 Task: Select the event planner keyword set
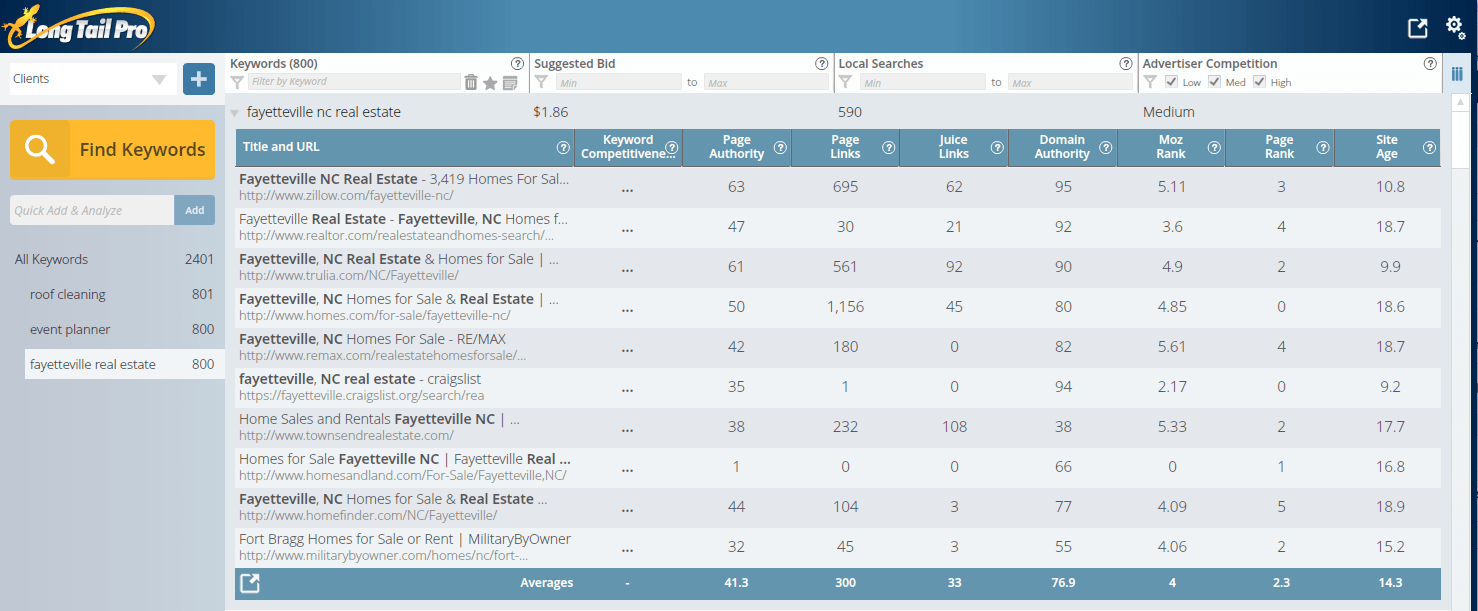point(121,329)
